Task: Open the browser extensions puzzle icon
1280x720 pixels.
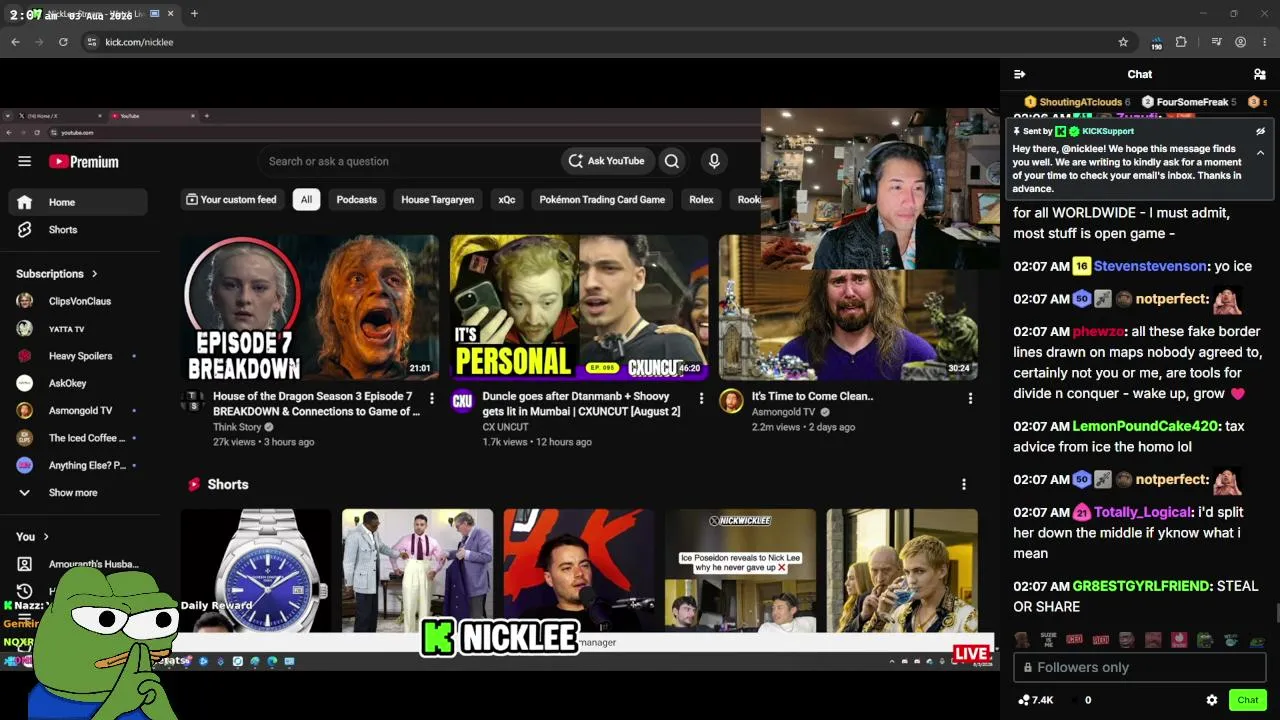Action: tap(1181, 42)
